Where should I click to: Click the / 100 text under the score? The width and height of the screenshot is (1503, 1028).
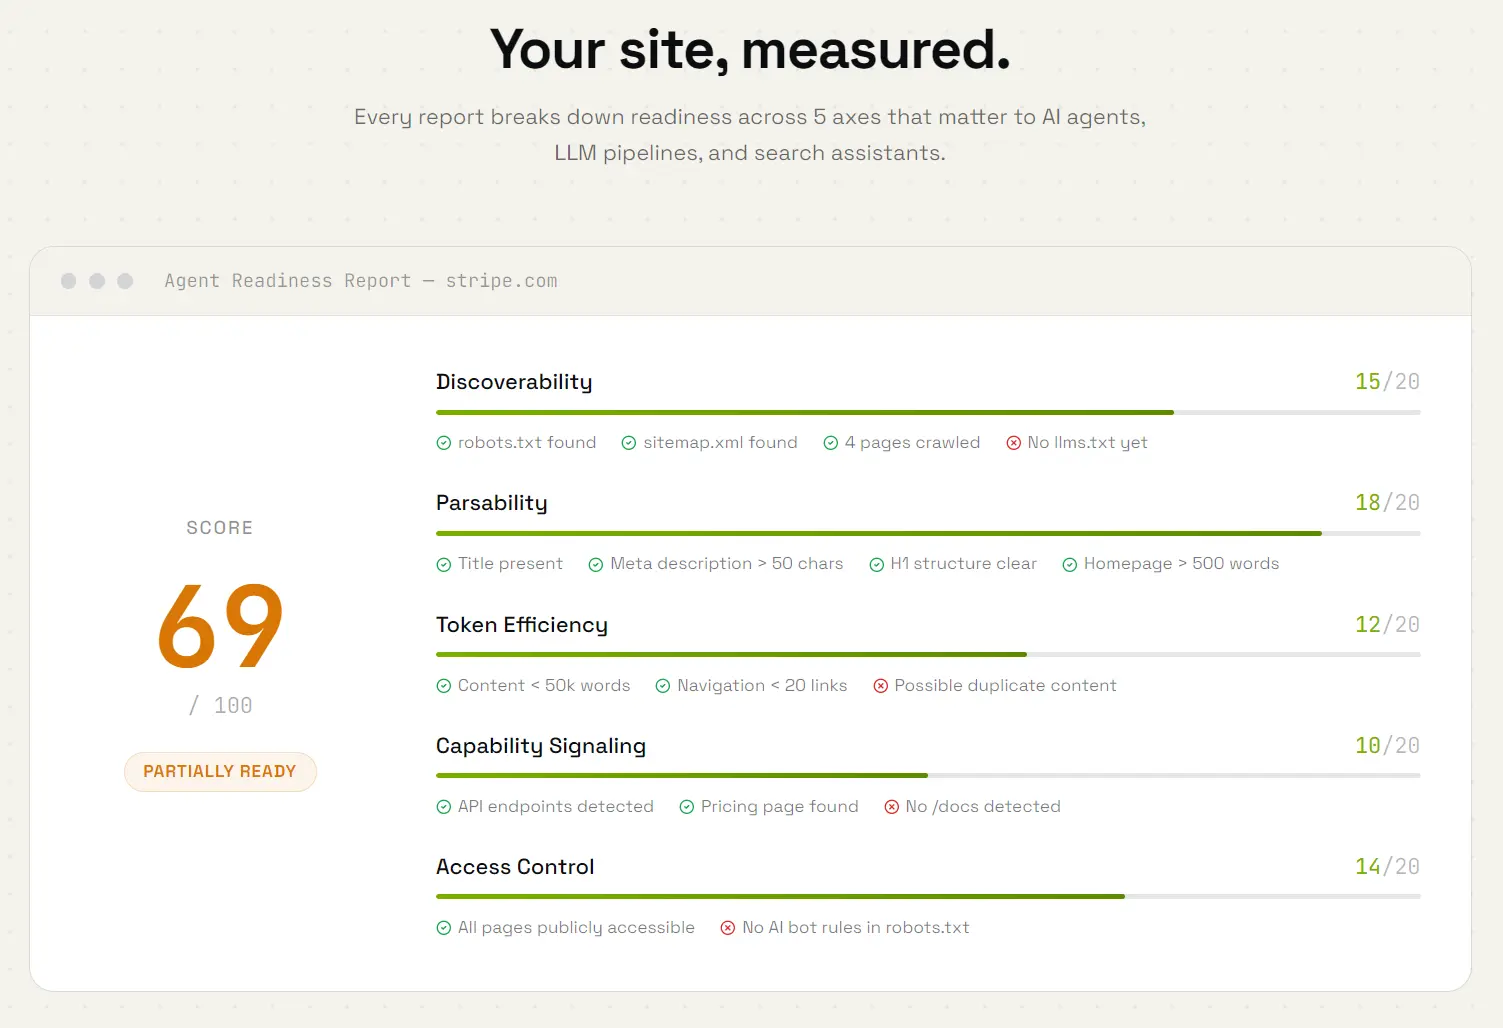click(x=220, y=706)
